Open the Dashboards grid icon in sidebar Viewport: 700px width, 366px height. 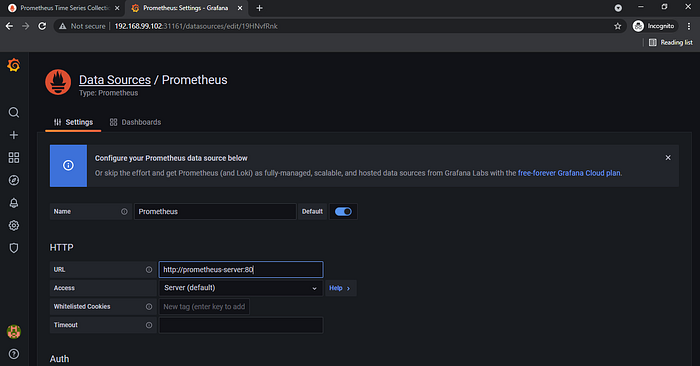pyautogui.click(x=14, y=158)
